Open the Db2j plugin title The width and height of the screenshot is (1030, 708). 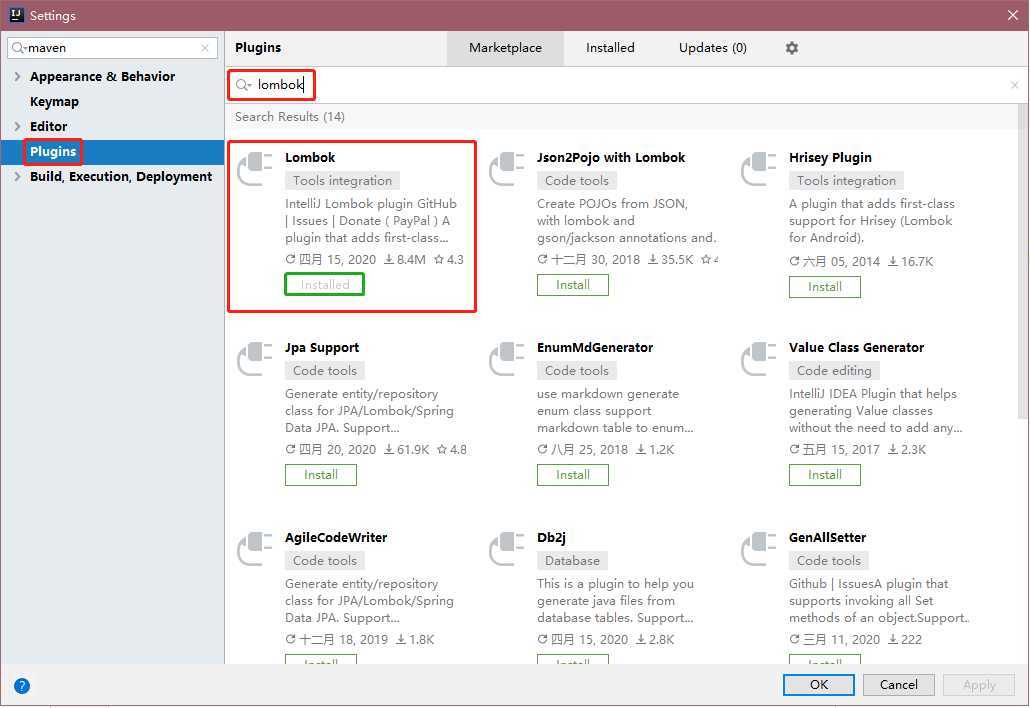pos(551,537)
